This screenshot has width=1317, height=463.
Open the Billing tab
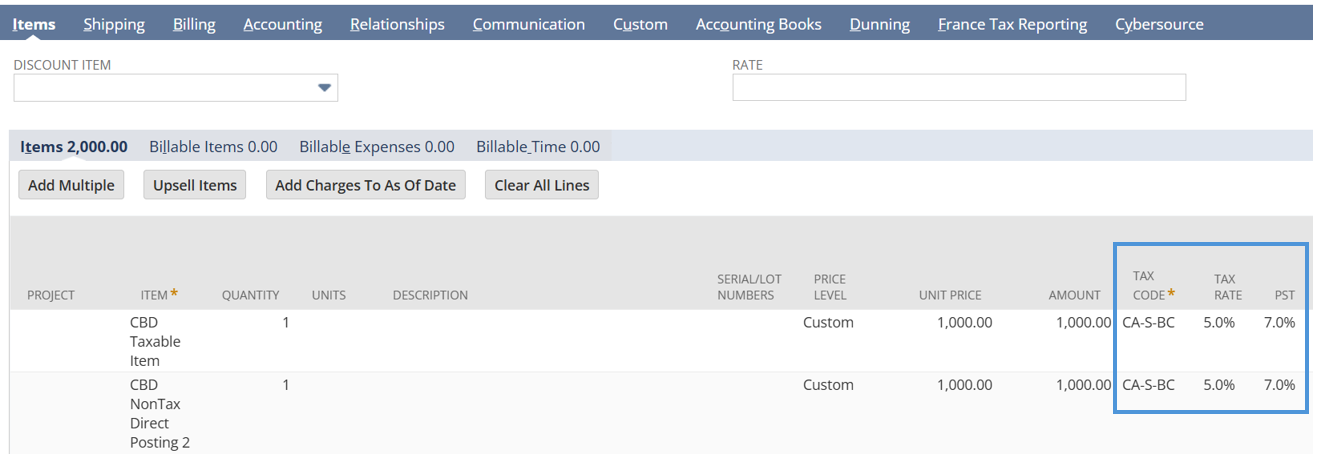click(194, 24)
